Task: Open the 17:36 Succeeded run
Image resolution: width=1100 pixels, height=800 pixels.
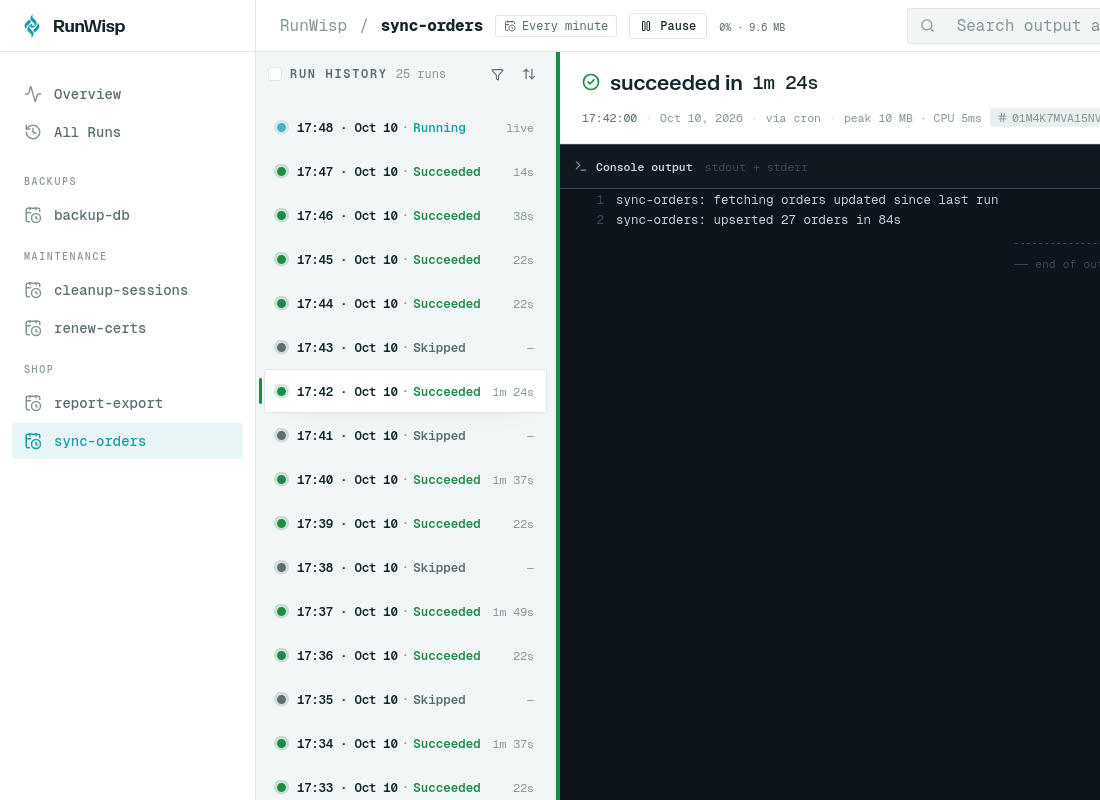Action: point(405,655)
